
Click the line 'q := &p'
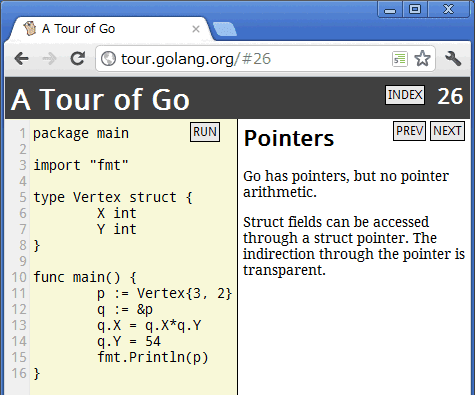coord(125,310)
